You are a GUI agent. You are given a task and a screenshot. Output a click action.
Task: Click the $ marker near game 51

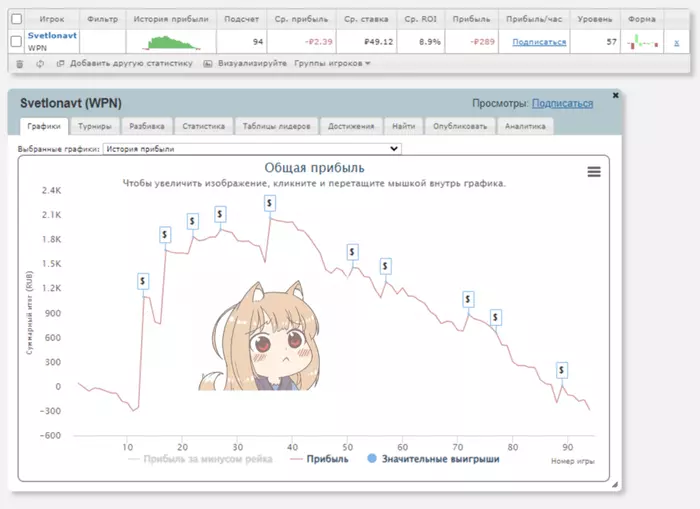353,252
